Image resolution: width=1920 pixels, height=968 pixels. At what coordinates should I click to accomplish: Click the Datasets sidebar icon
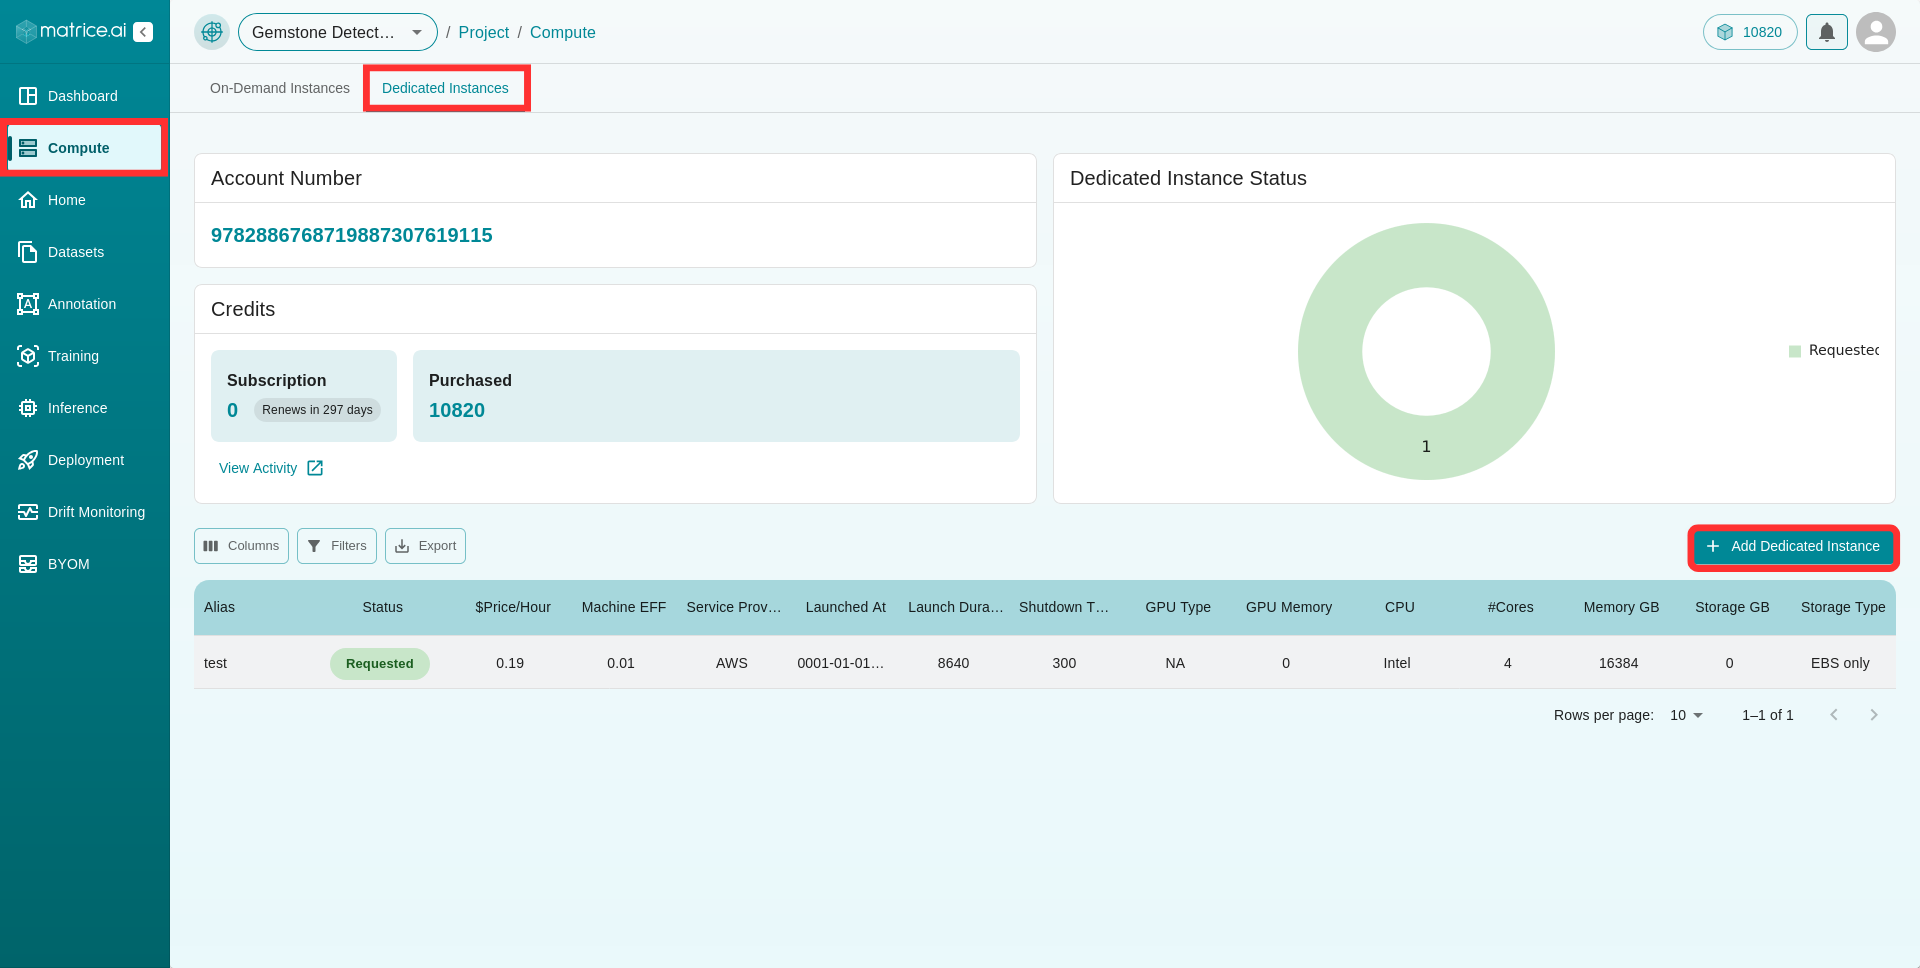tap(28, 252)
